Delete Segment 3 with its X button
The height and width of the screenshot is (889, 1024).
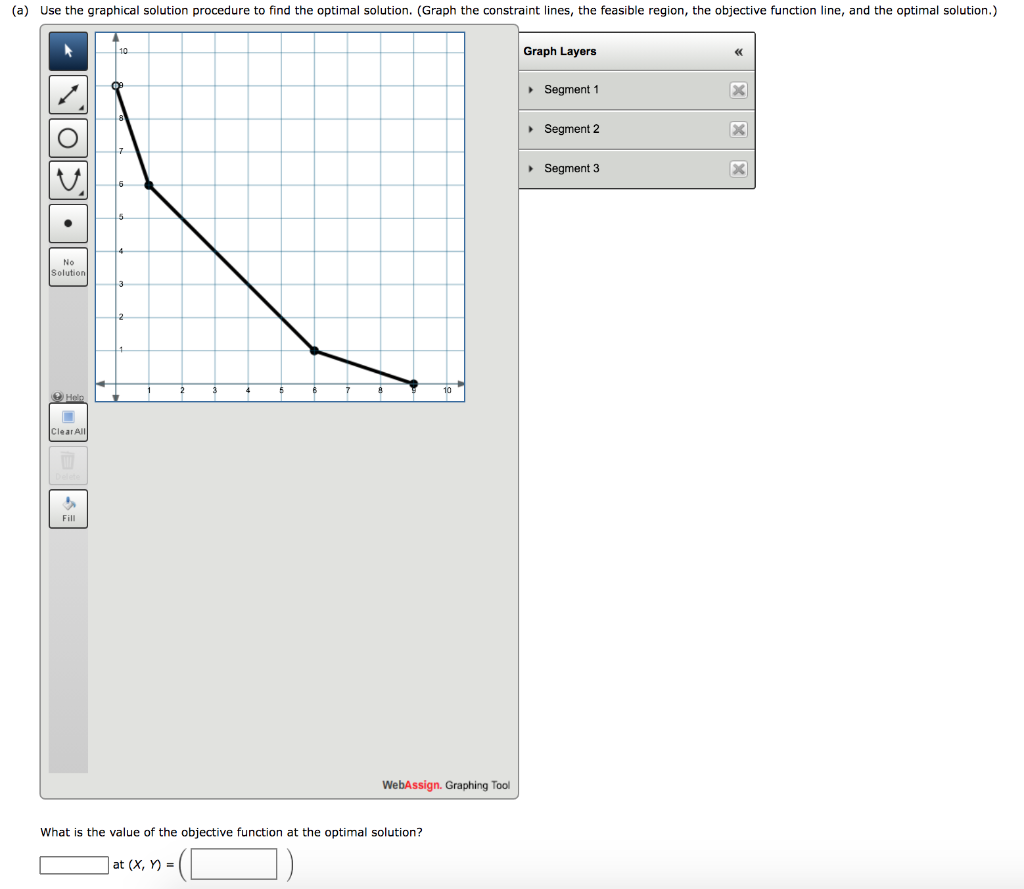click(738, 168)
